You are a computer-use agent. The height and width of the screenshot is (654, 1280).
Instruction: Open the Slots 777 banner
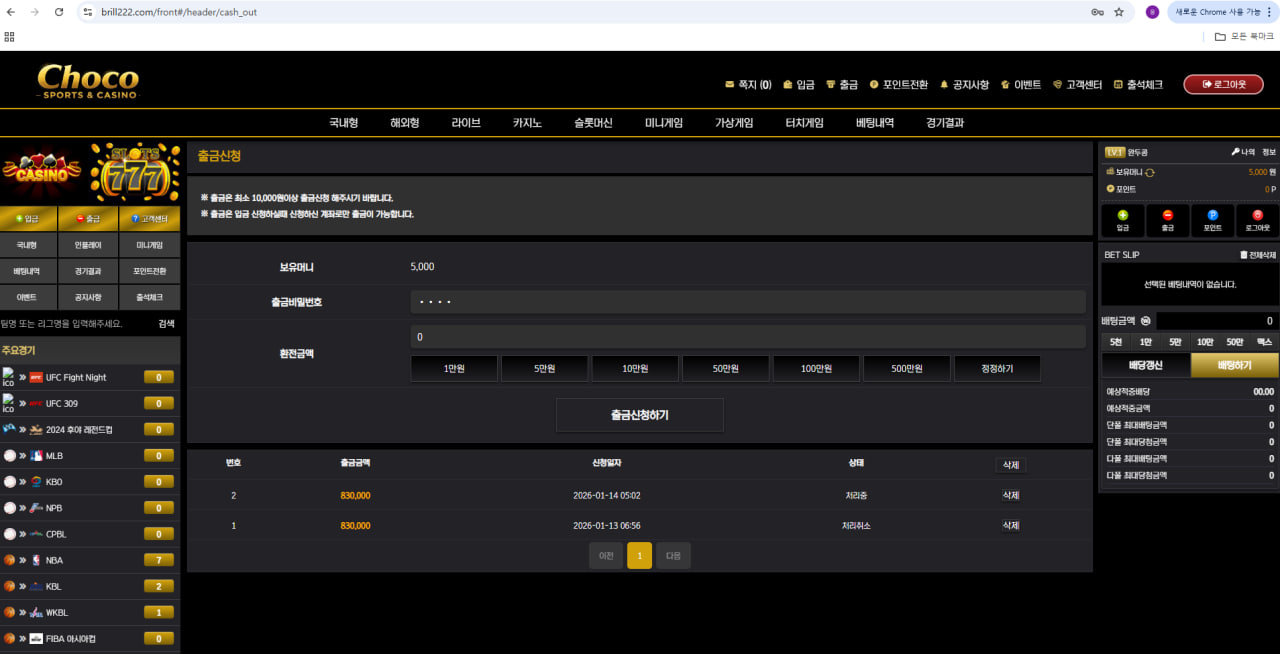tap(135, 171)
